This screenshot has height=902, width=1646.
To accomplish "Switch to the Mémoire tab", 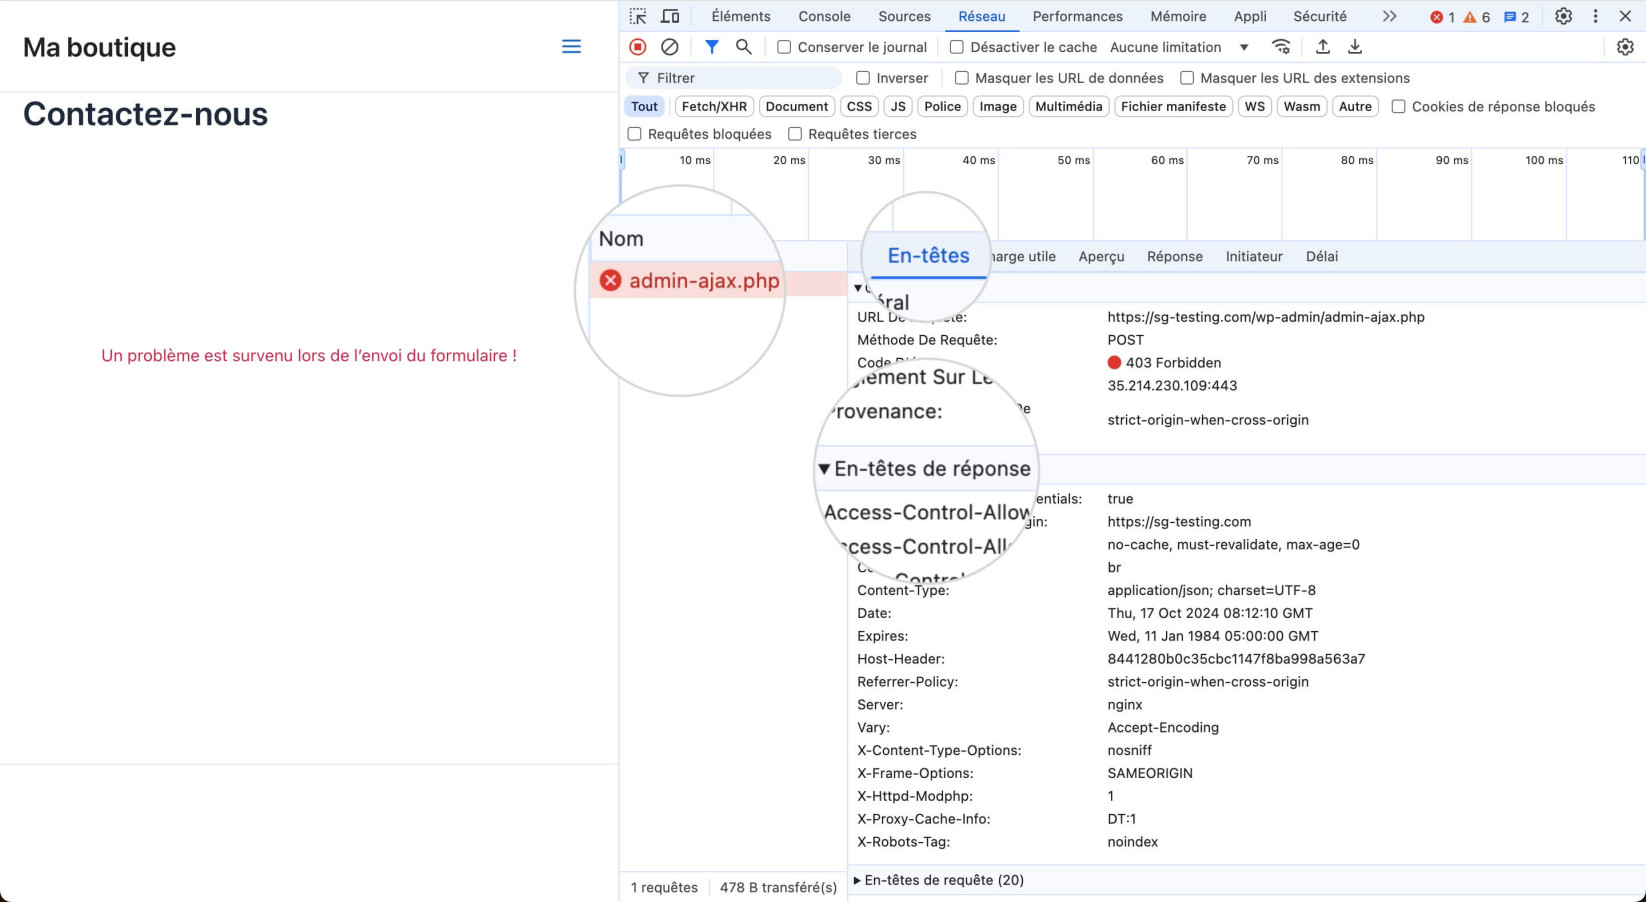I will (1178, 16).
